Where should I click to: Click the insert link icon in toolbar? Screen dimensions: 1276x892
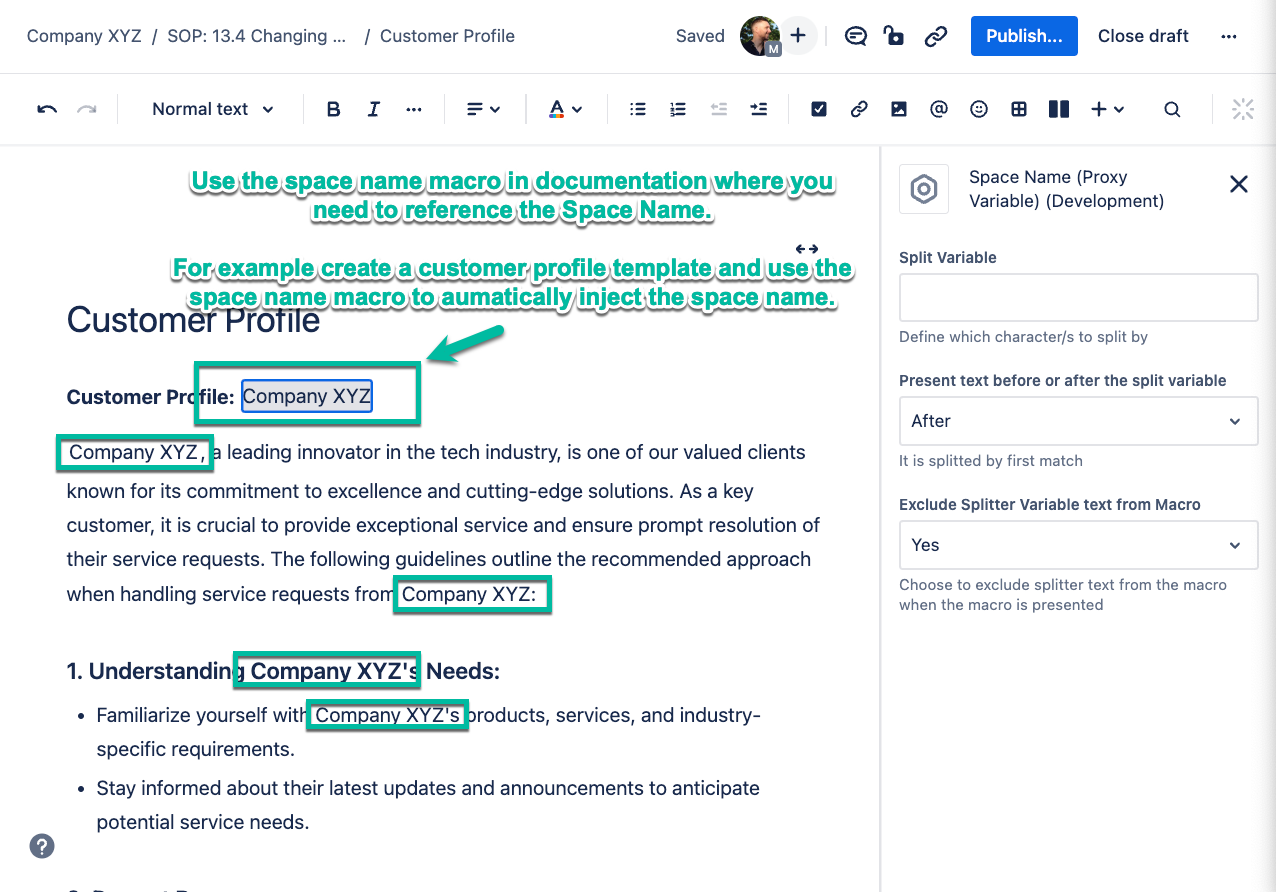pyautogui.click(x=859, y=110)
